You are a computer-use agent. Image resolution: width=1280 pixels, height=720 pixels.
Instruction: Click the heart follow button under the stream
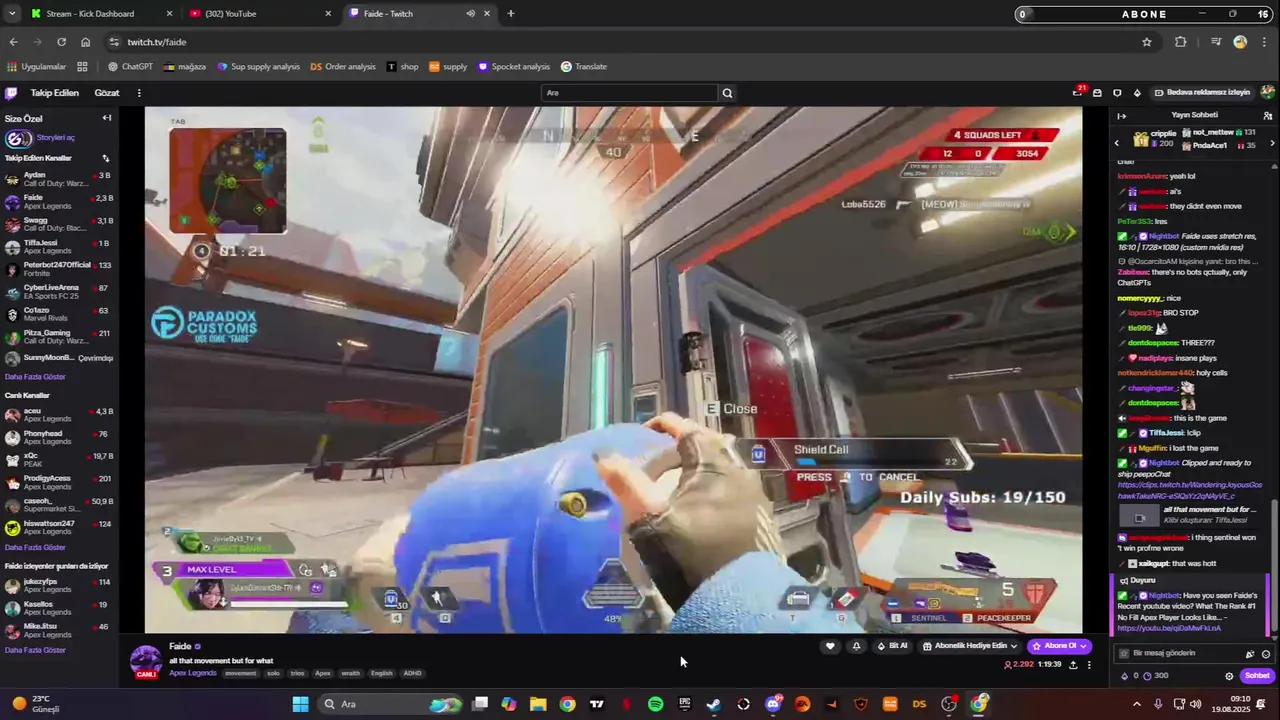tap(830, 646)
